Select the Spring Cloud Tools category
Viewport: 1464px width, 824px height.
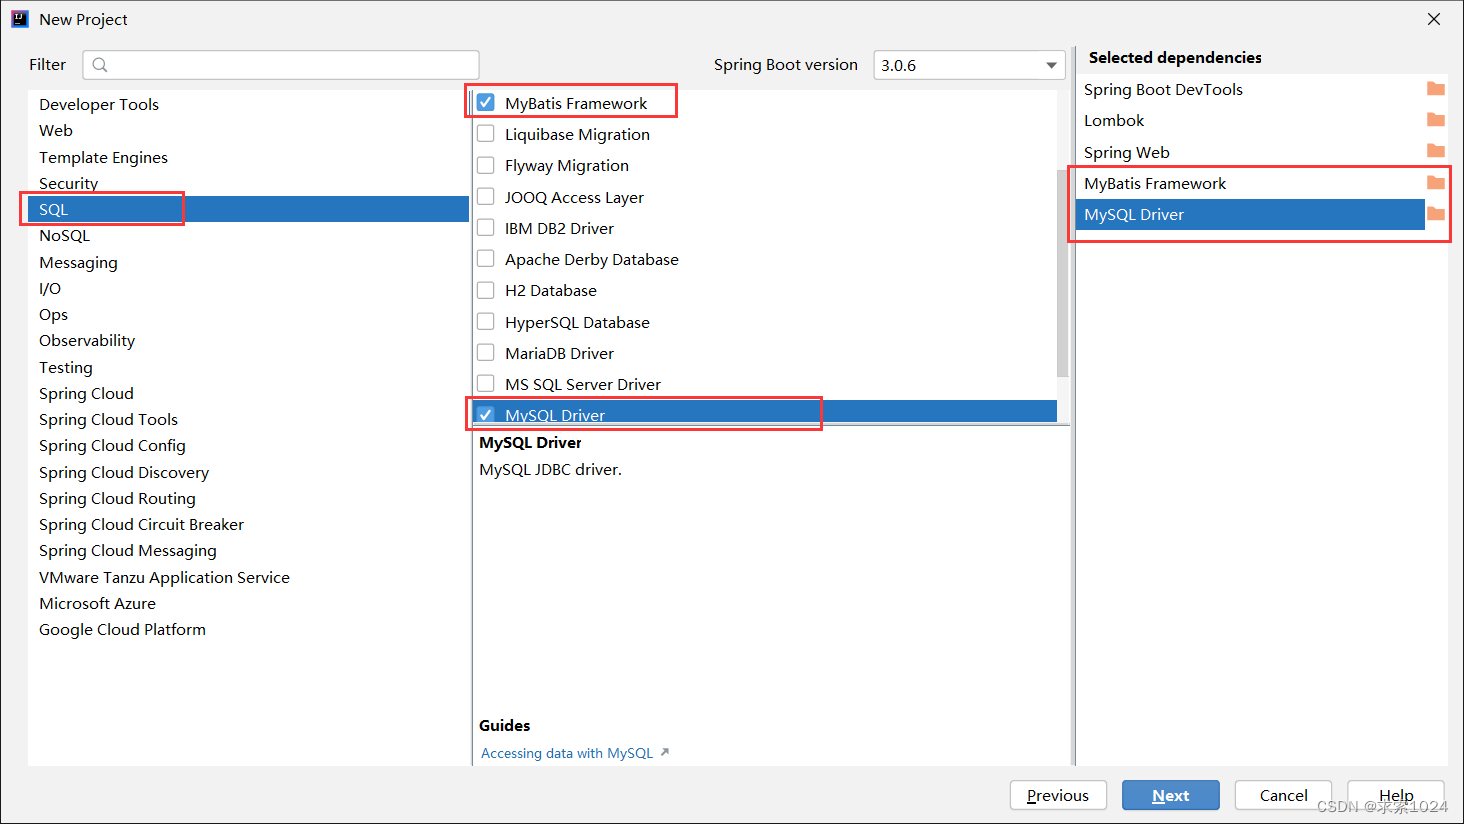tap(248, 419)
